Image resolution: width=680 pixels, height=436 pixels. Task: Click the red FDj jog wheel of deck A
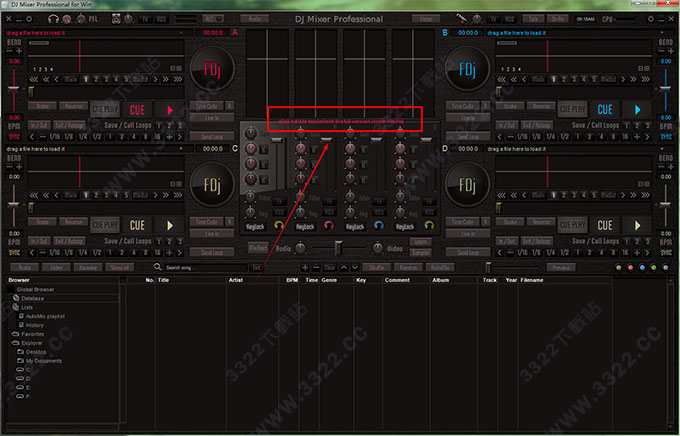tap(212, 69)
